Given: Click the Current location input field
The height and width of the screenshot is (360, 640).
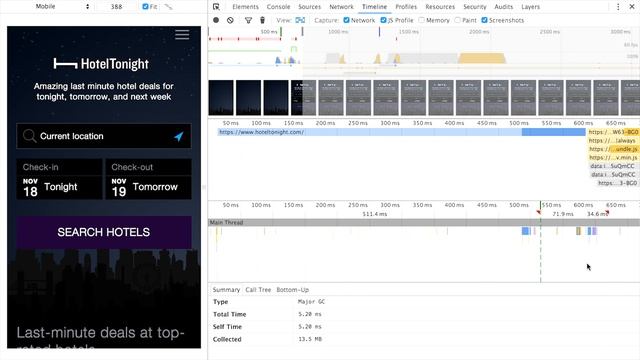Looking at the screenshot, I should (x=104, y=136).
